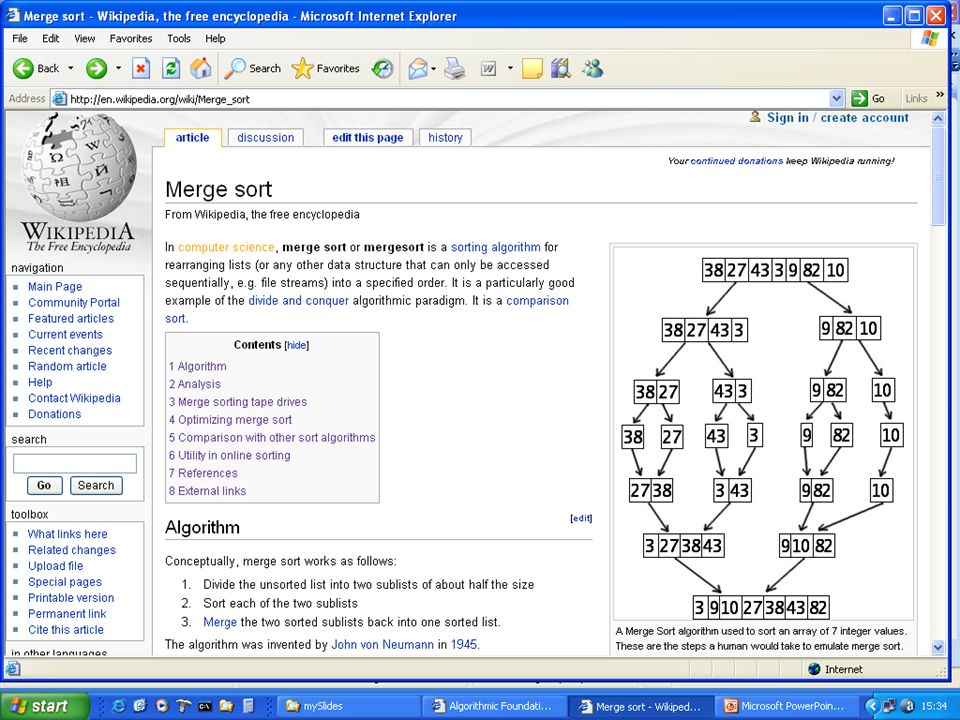Go to the Home page icon
The width and height of the screenshot is (960, 720).
click(x=201, y=68)
